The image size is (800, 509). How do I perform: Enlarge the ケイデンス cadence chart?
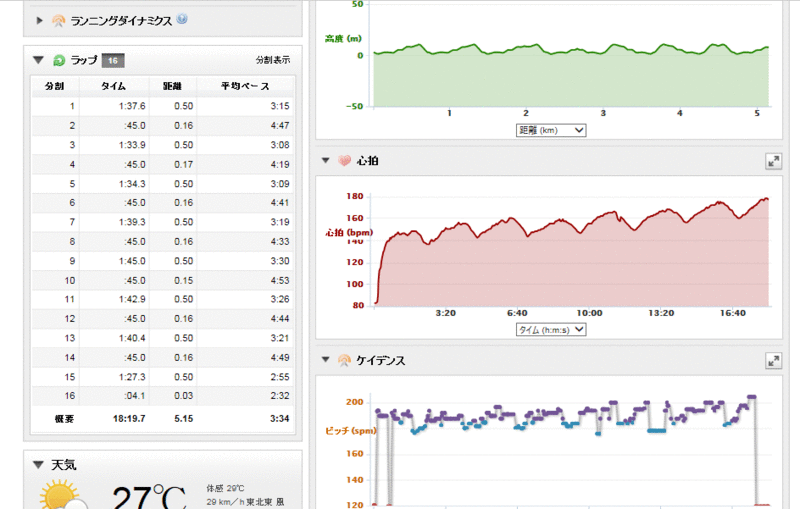pos(773,360)
